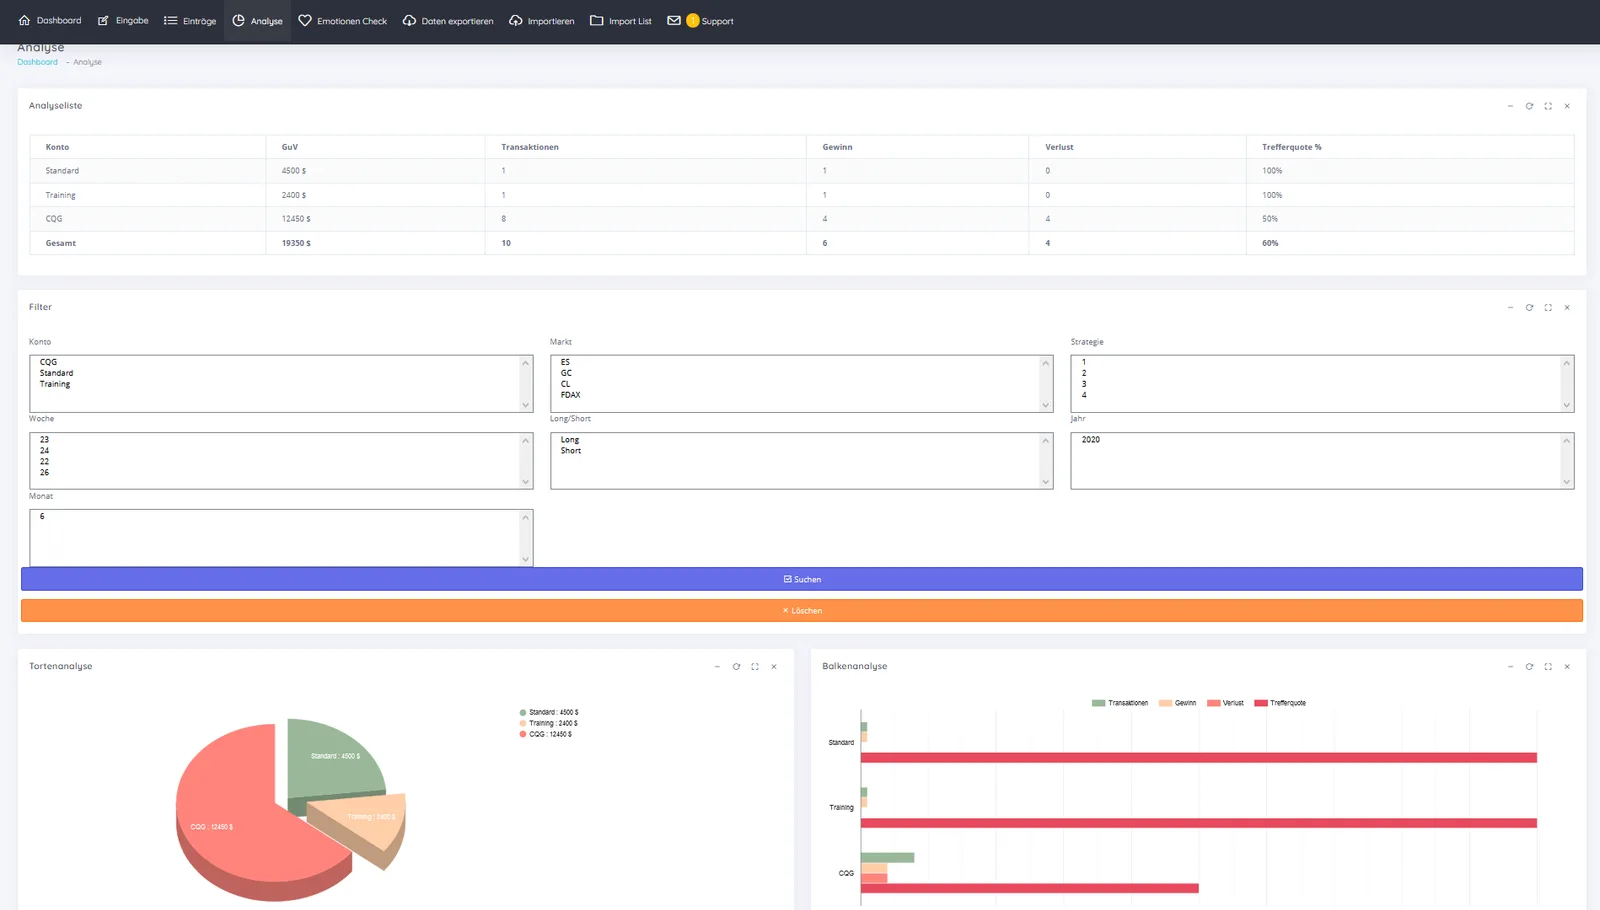Toggle Verlust legend in bar chart
The width and height of the screenshot is (1600, 910).
(1225, 703)
